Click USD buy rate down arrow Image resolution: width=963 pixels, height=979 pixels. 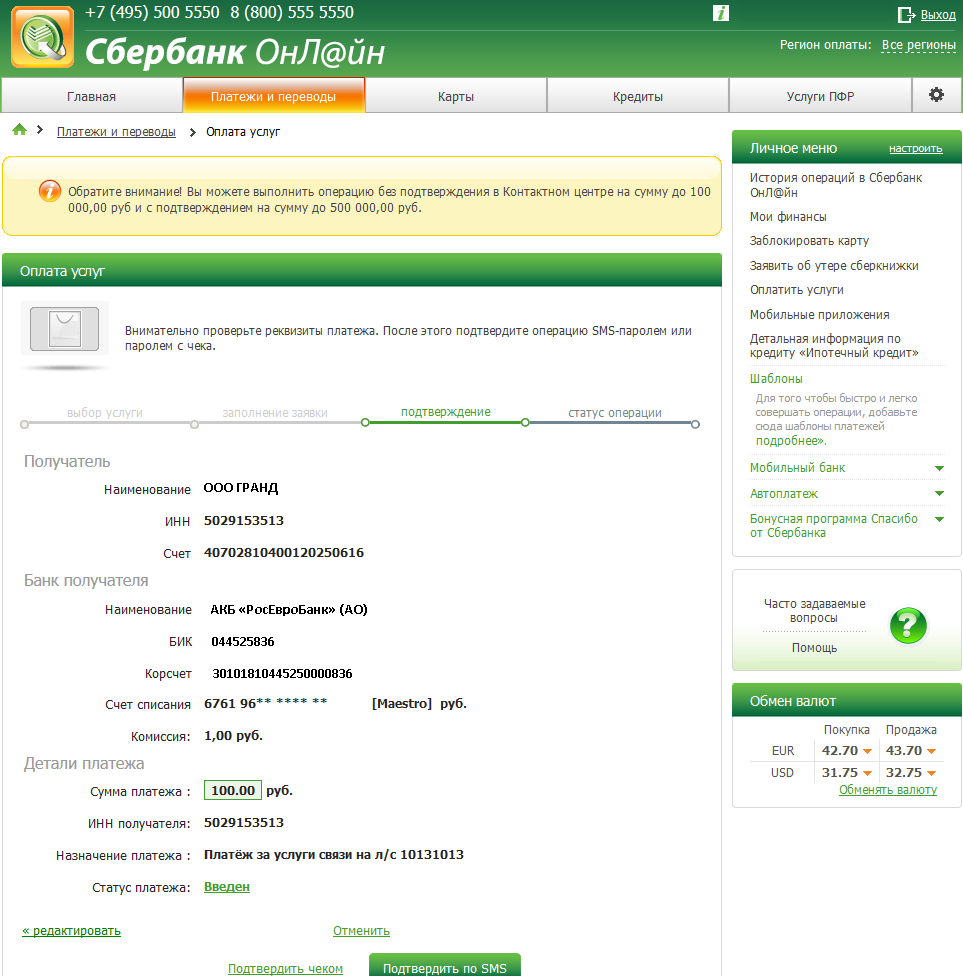click(867, 773)
